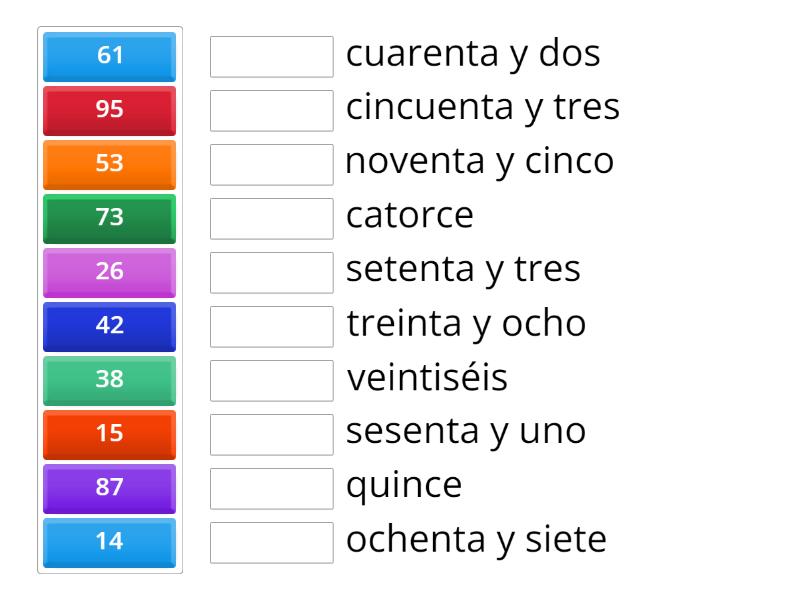Click the answer box beside veintiséis
This screenshot has width=800, height=600.
(x=271, y=380)
